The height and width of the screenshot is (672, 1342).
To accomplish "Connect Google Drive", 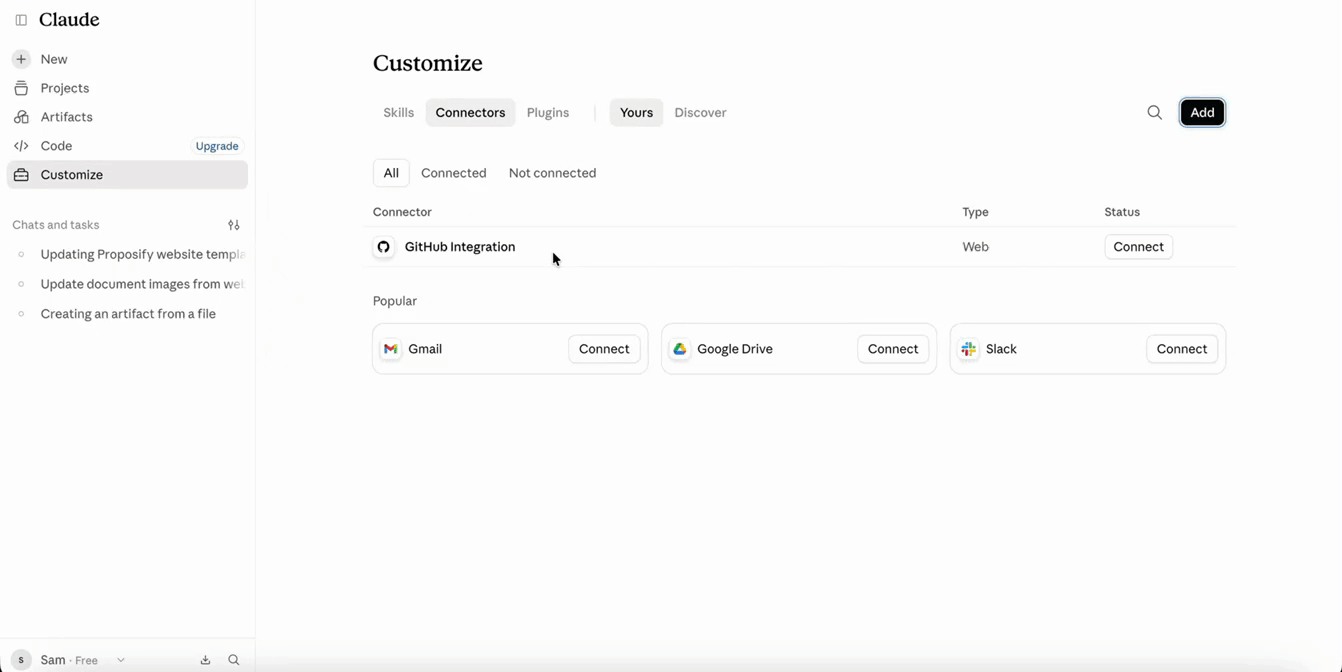I will pyautogui.click(x=893, y=349).
